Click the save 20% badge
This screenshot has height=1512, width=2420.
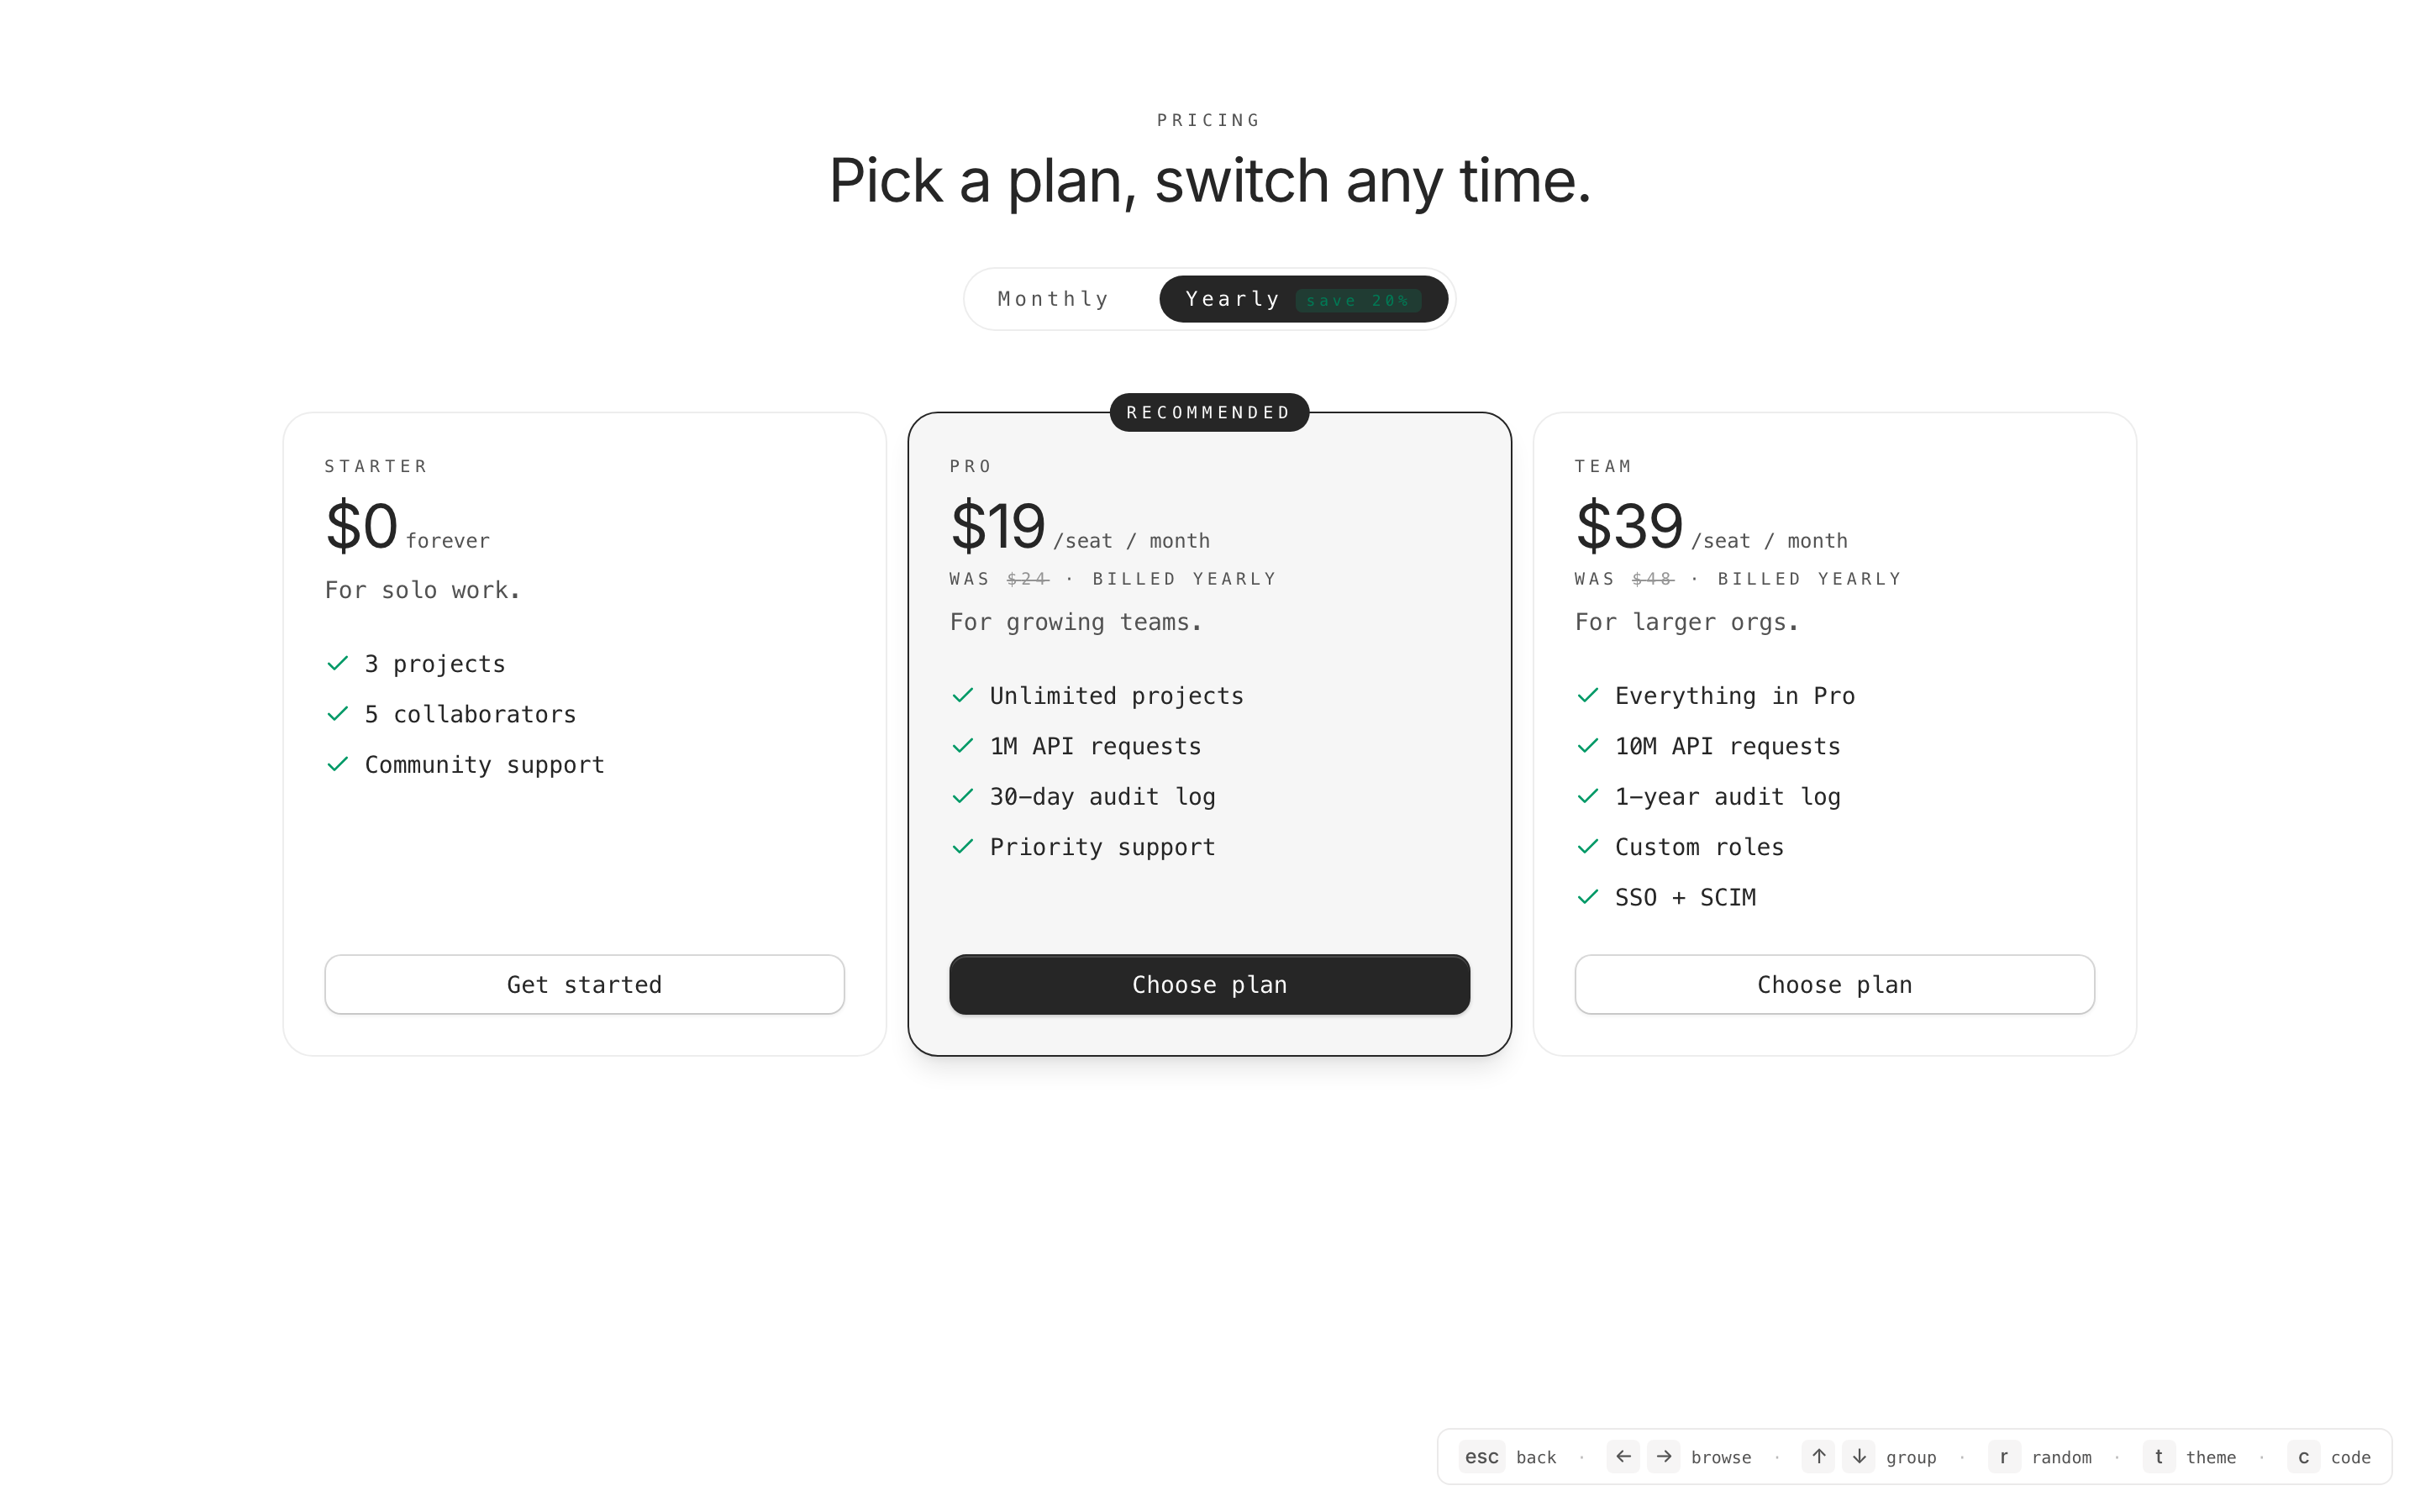(1357, 300)
